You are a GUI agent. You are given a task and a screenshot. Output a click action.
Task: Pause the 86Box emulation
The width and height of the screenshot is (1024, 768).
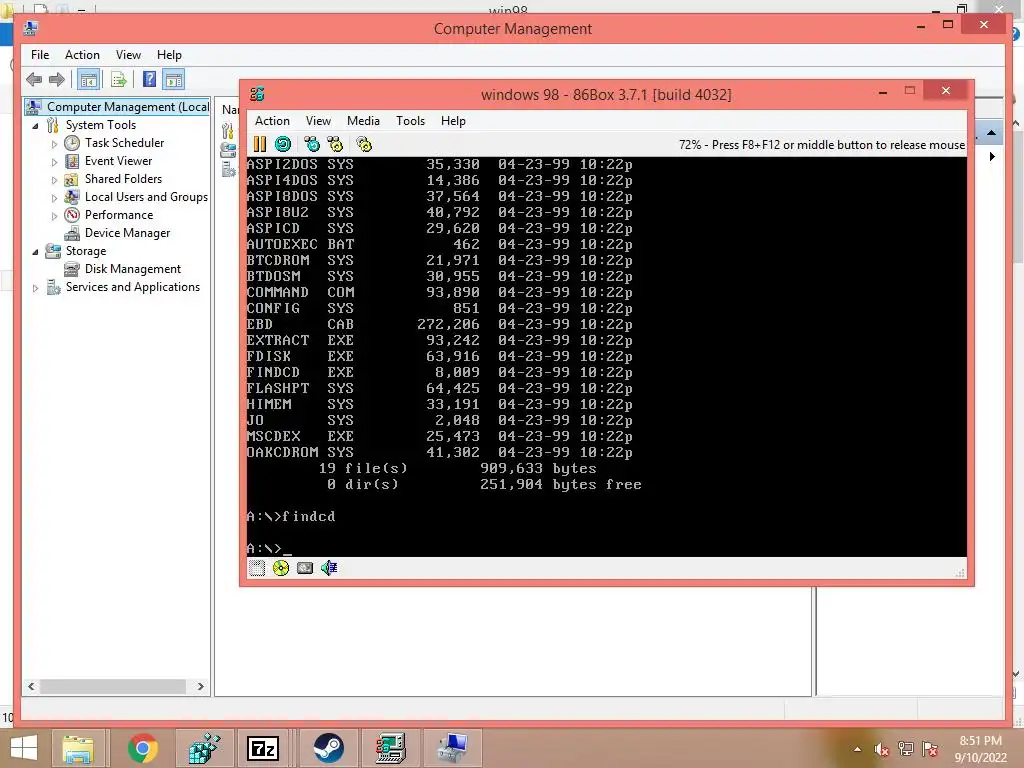pyautogui.click(x=260, y=144)
